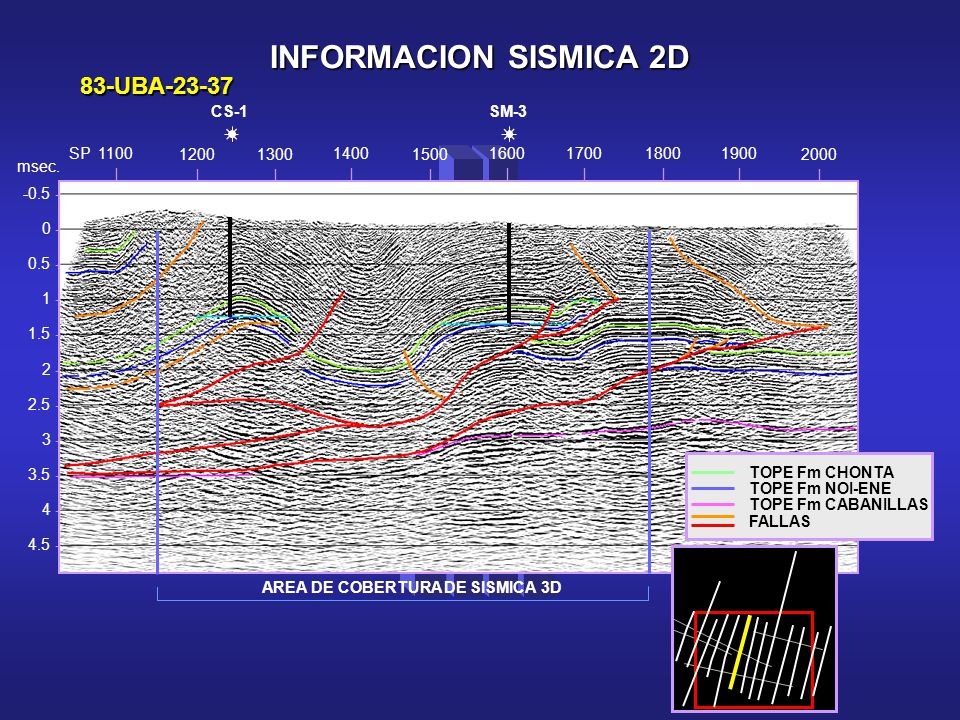Click the yellow highlighted line in location map
The image size is (960, 720).
click(x=740, y=653)
